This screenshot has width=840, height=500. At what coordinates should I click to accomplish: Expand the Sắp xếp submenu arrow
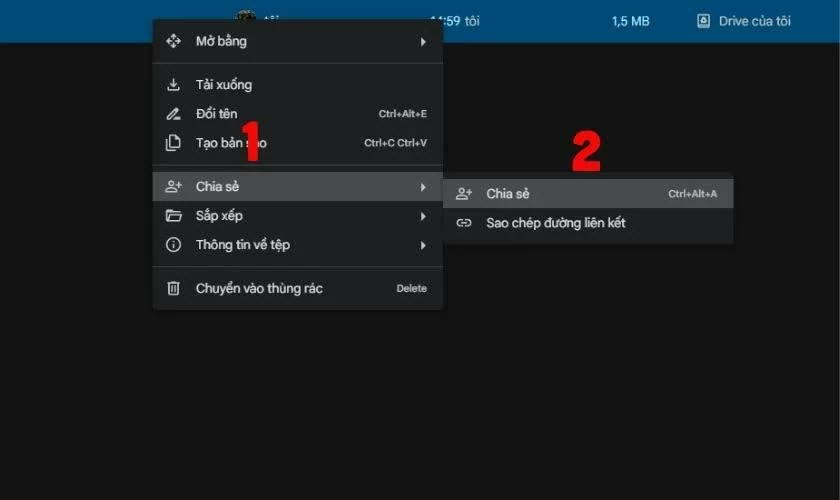(423, 216)
